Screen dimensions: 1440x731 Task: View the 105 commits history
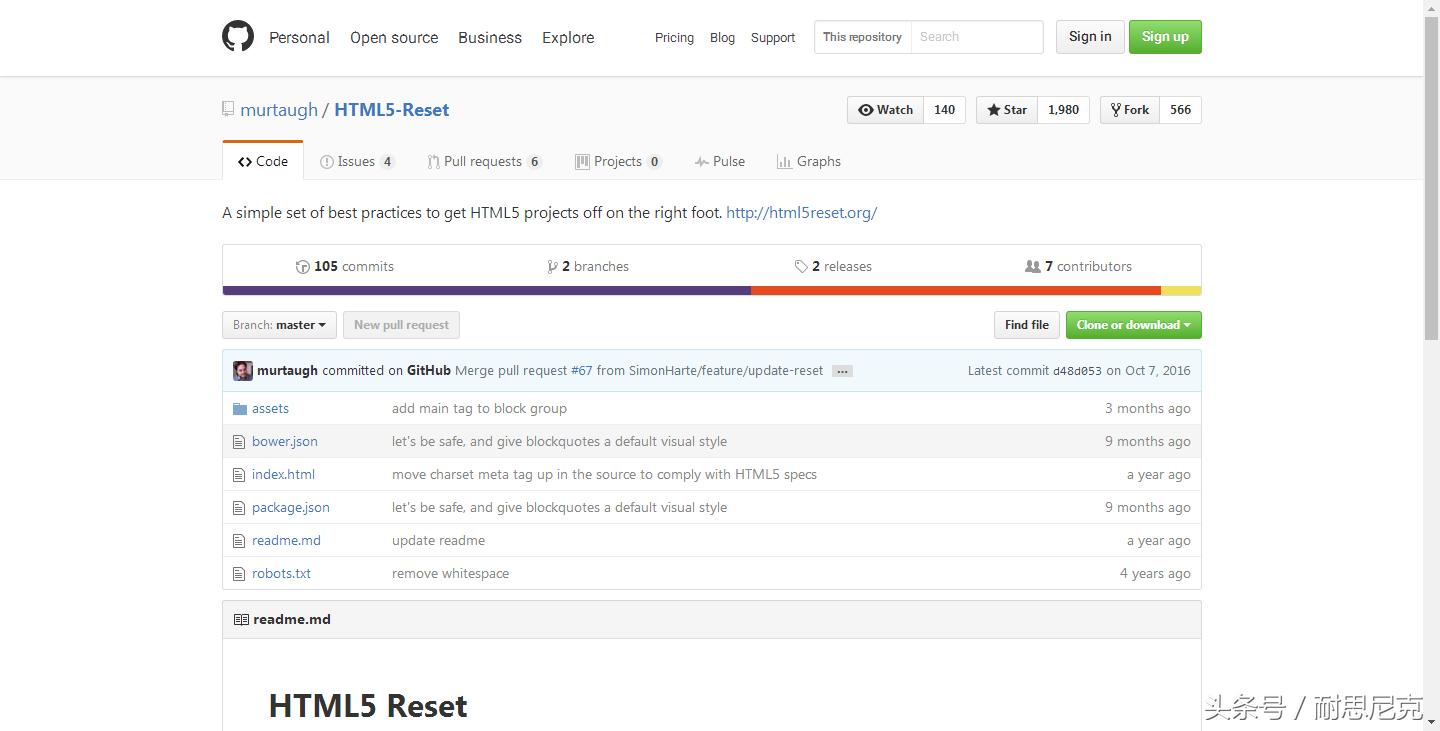(345, 266)
